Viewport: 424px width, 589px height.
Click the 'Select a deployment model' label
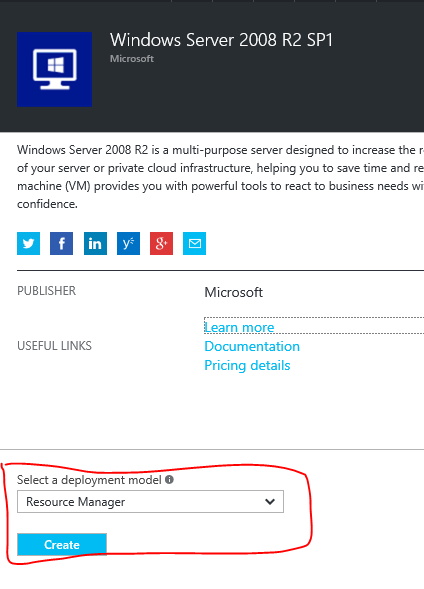[89, 480]
